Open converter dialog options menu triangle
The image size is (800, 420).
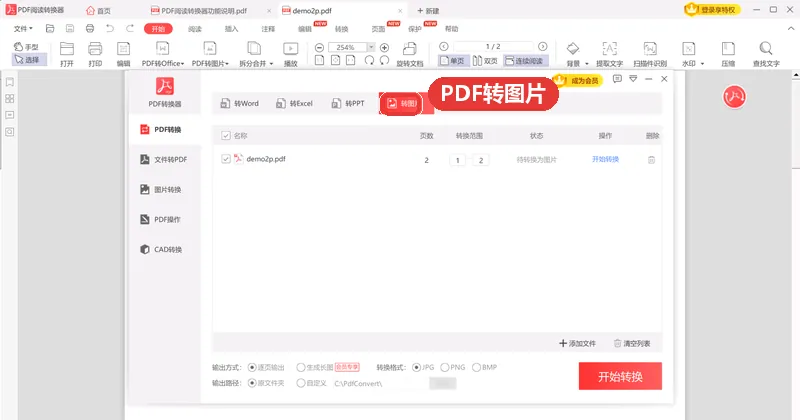[633, 79]
